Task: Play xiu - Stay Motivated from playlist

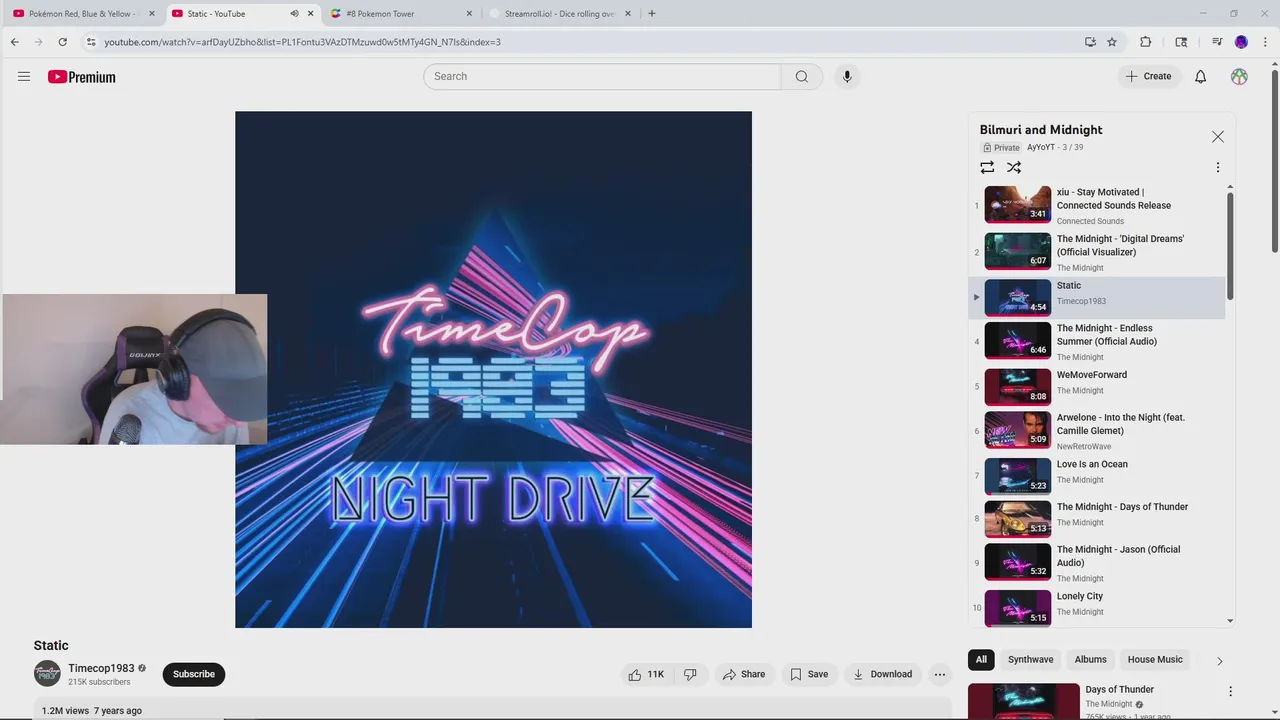Action: pos(1096,205)
